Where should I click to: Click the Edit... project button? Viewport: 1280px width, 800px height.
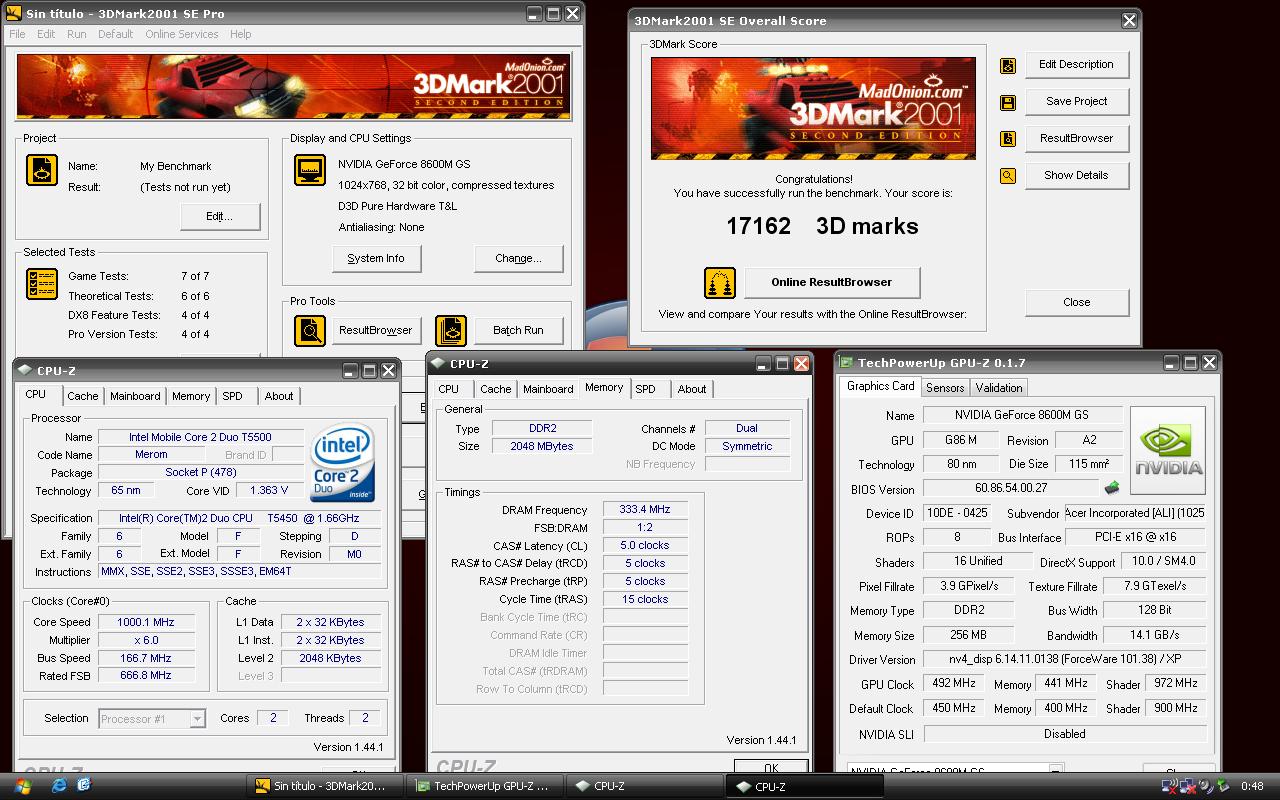pos(220,216)
